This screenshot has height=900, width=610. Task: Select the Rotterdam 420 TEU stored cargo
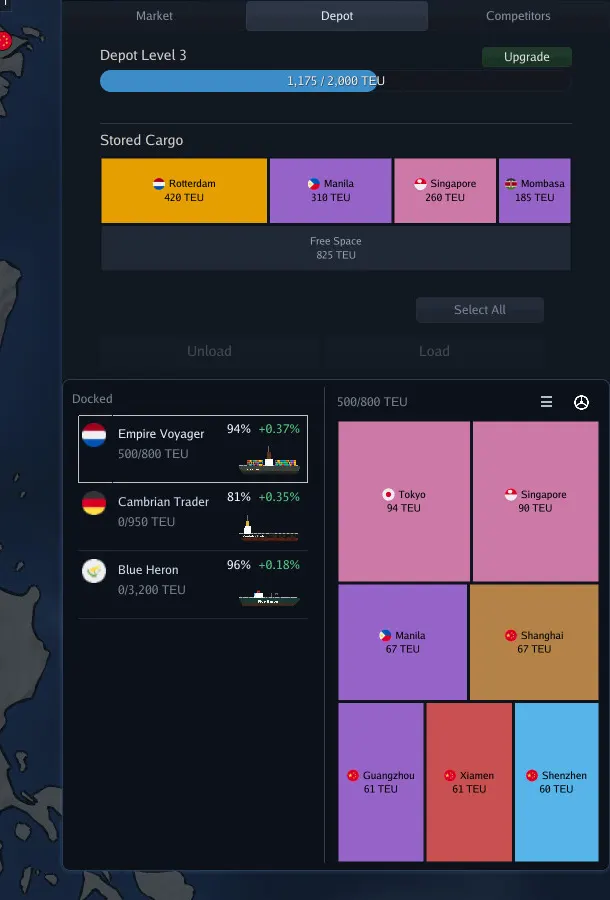coord(184,191)
